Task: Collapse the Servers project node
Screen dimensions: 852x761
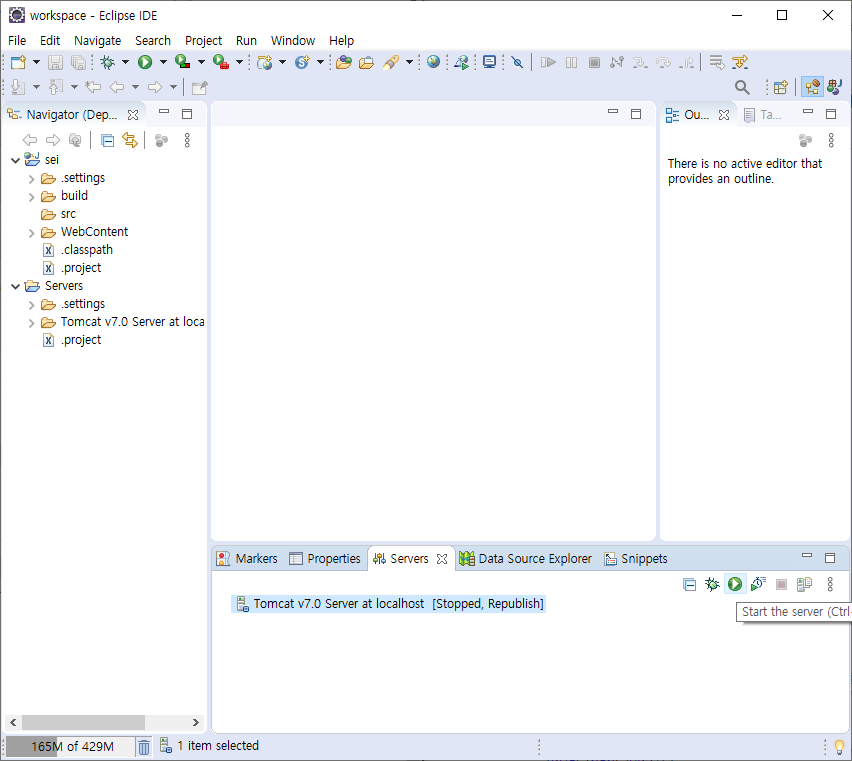Action: coord(16,286)
